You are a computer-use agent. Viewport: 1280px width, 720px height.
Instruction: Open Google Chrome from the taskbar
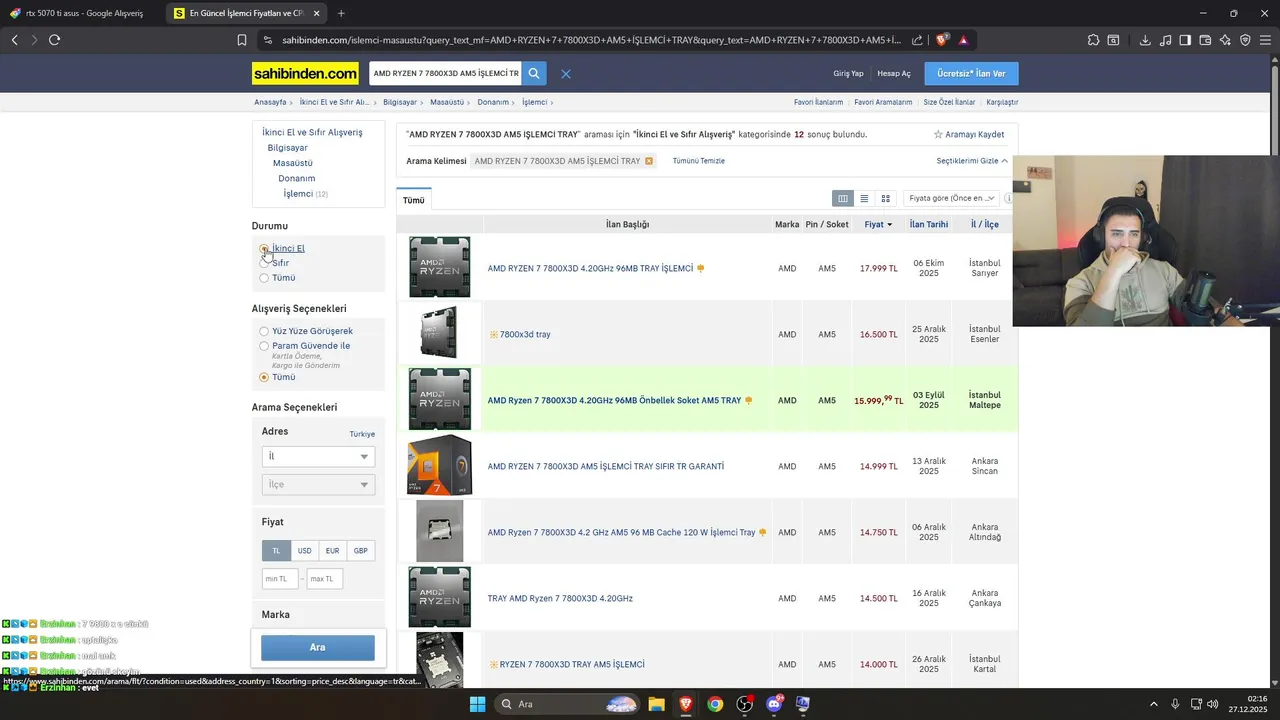tap(715, 704)
